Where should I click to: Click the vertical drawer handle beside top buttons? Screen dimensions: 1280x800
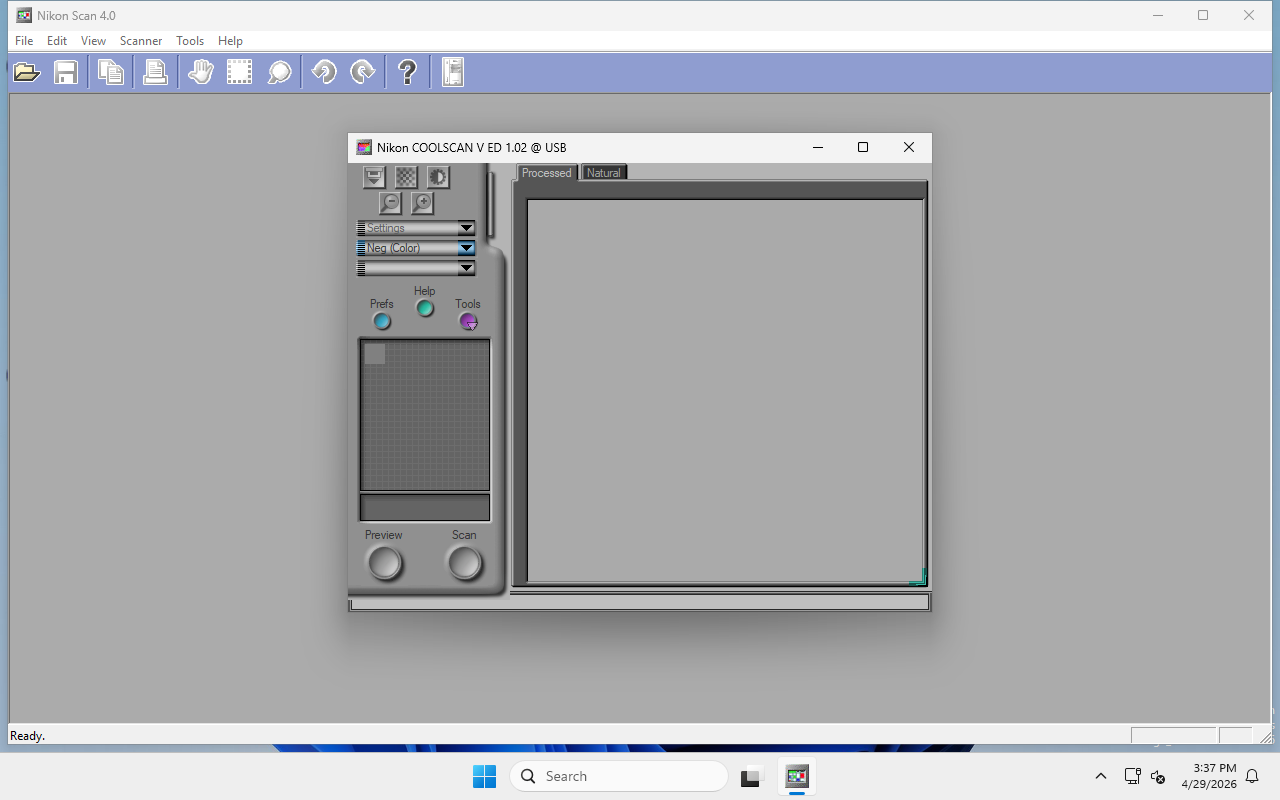click(490, 205)
